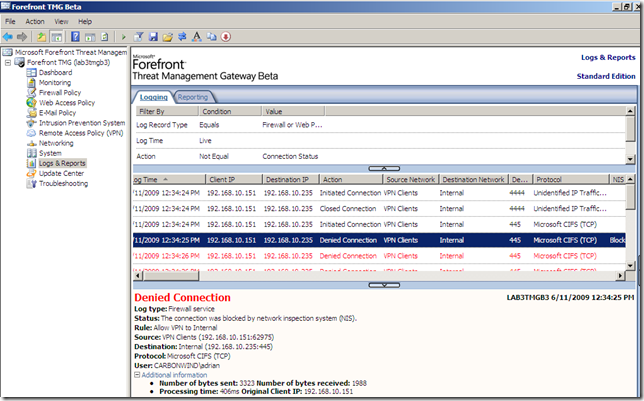Sort by Log Time column header
Viewport: 644px width, 401px height.
click(x=169, y=180)
